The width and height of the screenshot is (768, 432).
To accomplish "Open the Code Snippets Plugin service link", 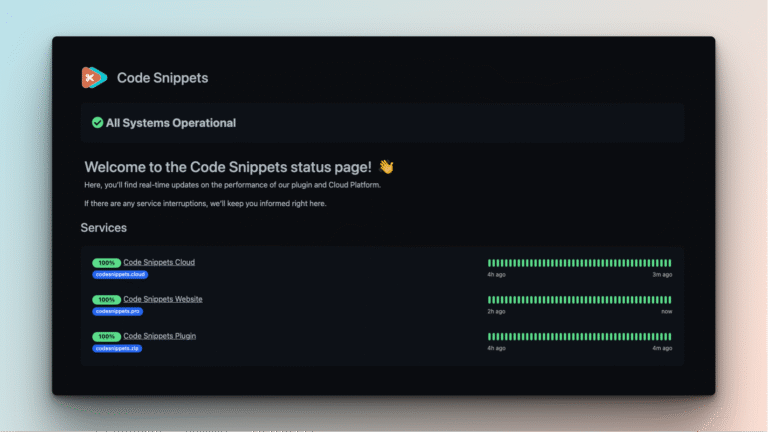I will click(160, 336).
